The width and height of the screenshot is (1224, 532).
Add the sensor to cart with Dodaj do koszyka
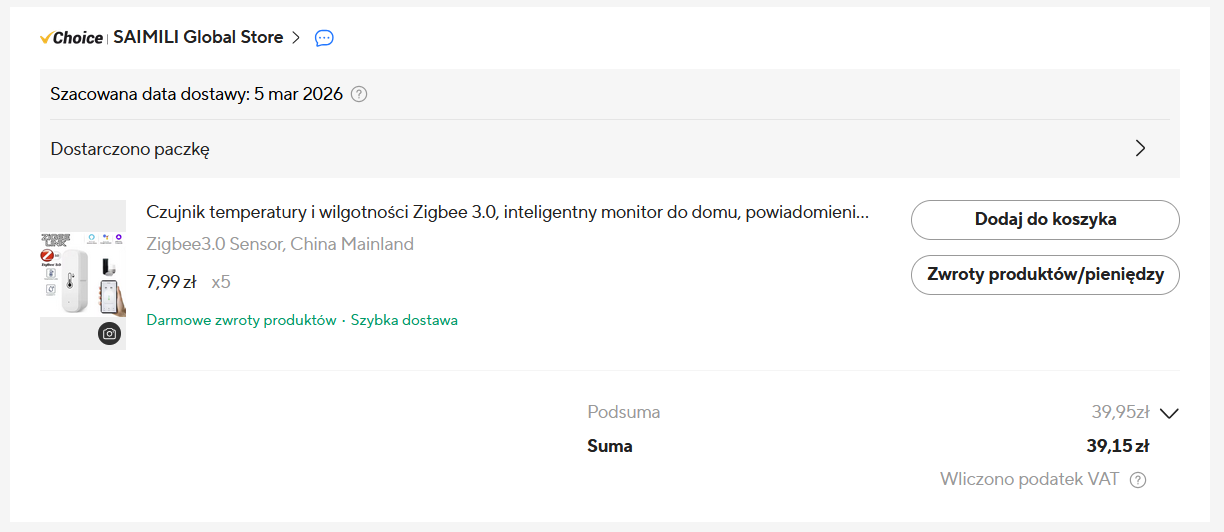[x=1045, y=220]
